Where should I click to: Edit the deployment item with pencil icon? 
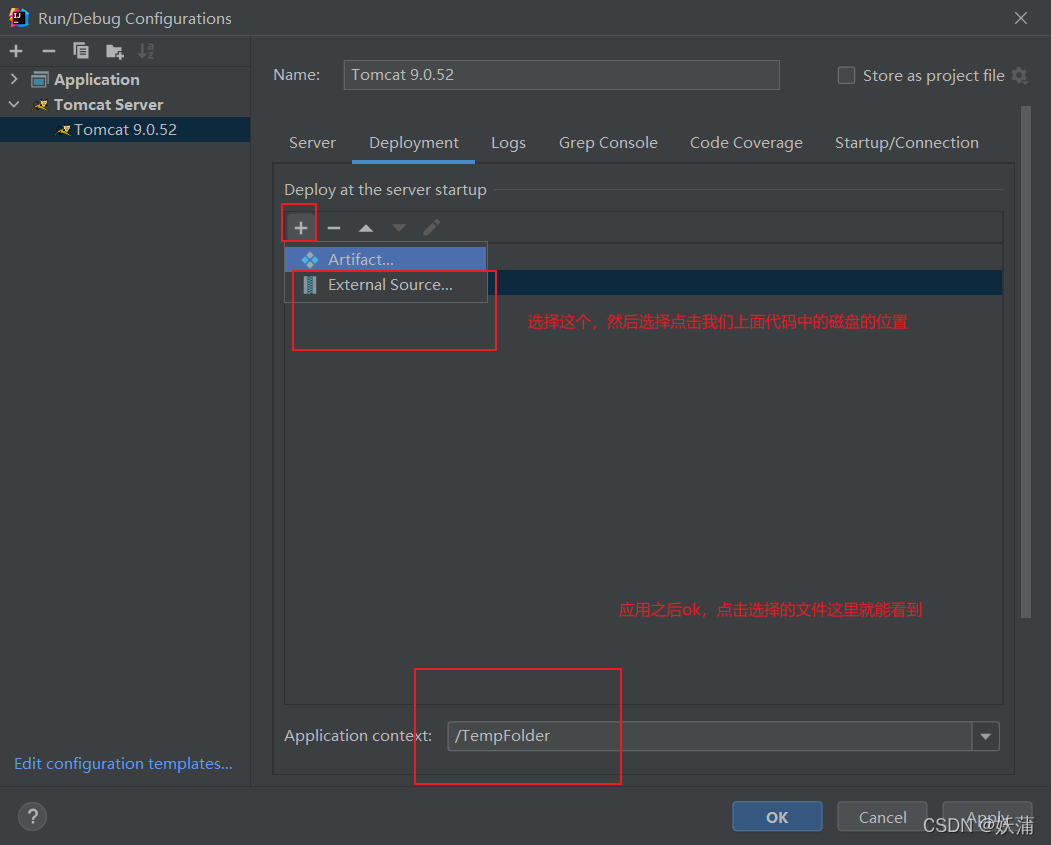[432, 228]
